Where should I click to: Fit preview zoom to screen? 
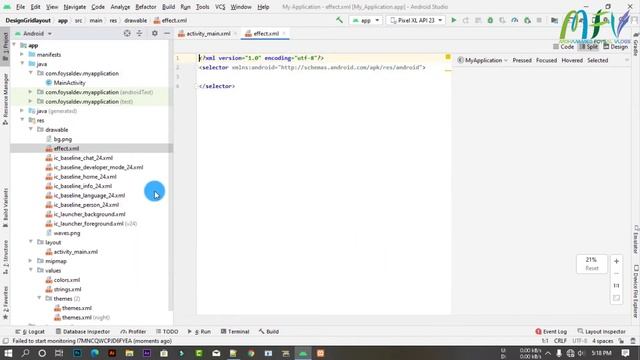tap(616, 298)
